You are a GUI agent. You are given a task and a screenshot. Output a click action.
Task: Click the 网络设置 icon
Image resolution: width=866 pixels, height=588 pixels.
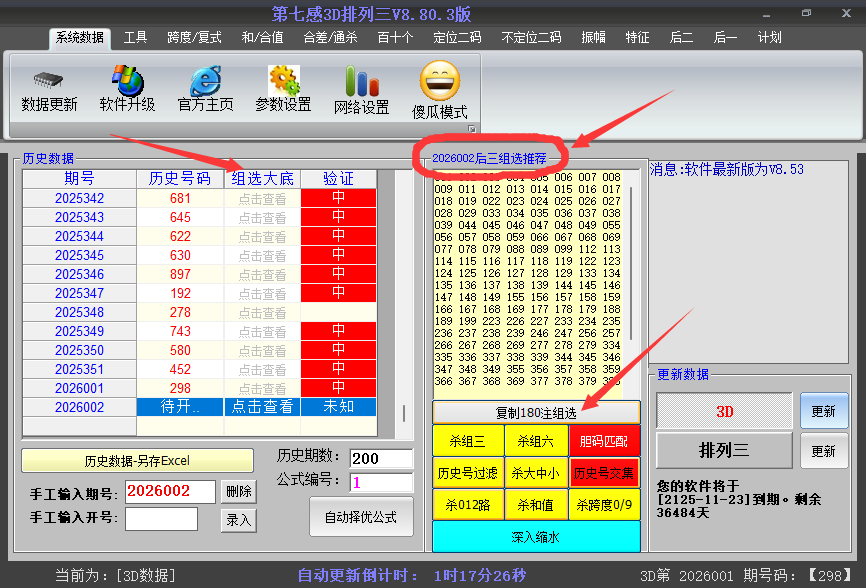coord(361,82)
